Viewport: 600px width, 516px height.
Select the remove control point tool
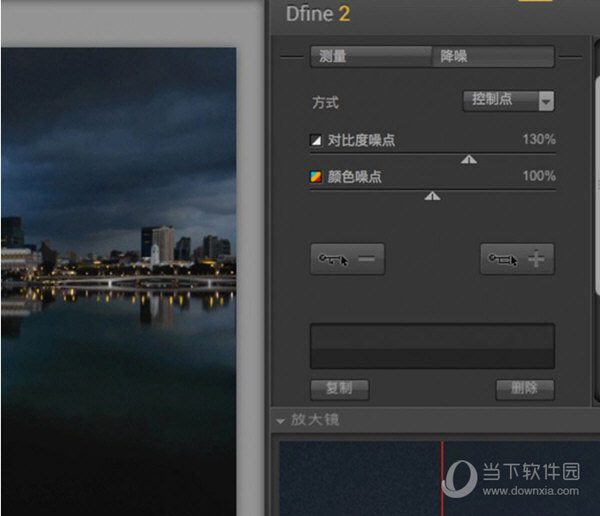coord(347,259)
